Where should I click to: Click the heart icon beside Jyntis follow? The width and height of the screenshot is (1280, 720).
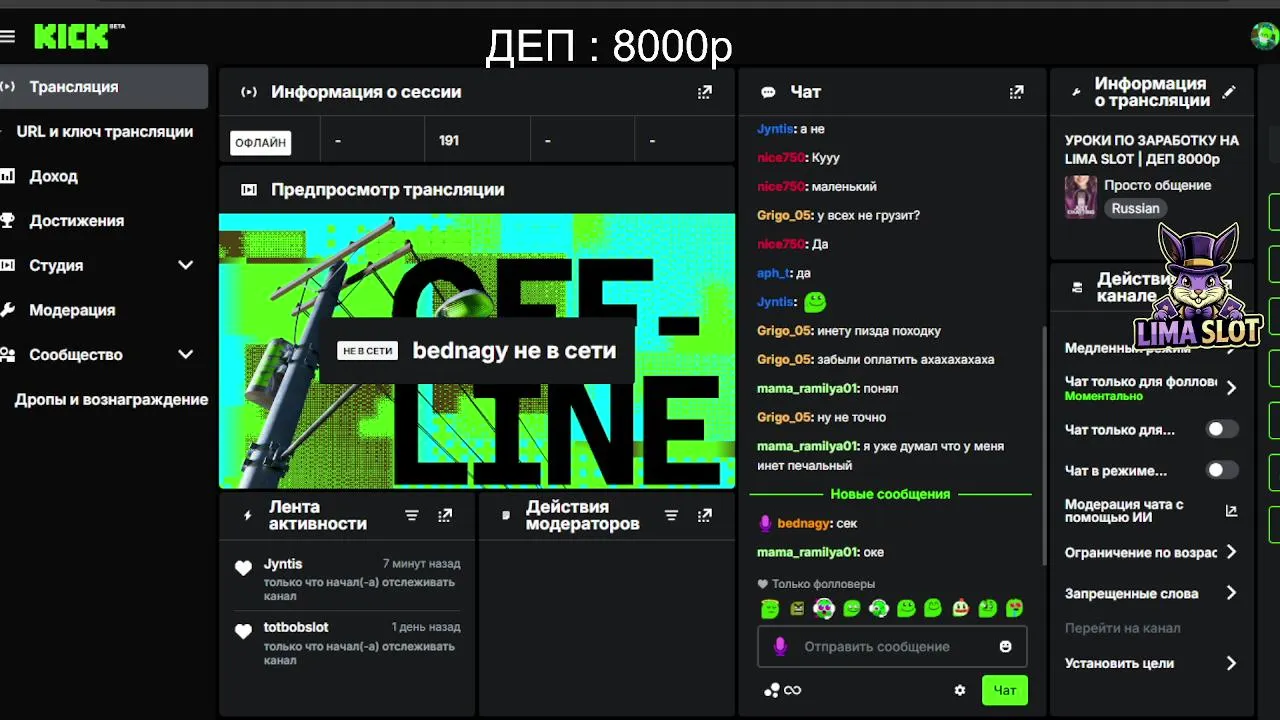pos(243,568)
